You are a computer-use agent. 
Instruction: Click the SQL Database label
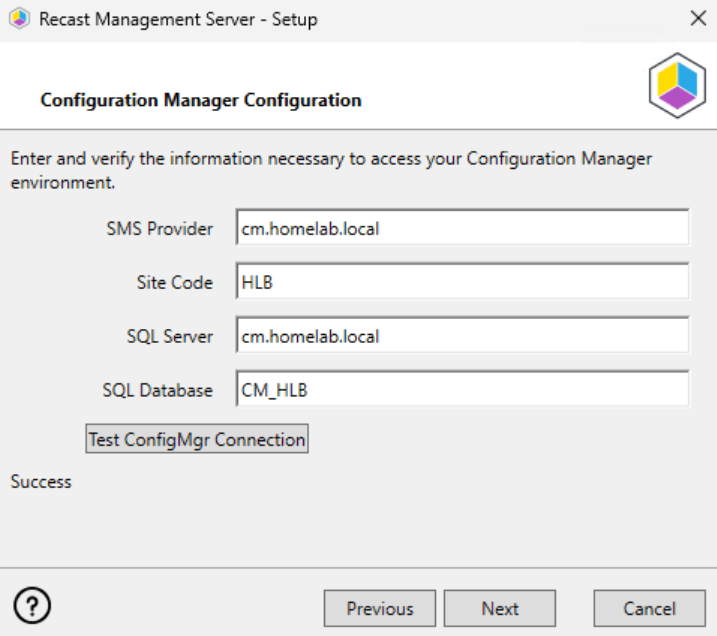click(x=157, y=390)
